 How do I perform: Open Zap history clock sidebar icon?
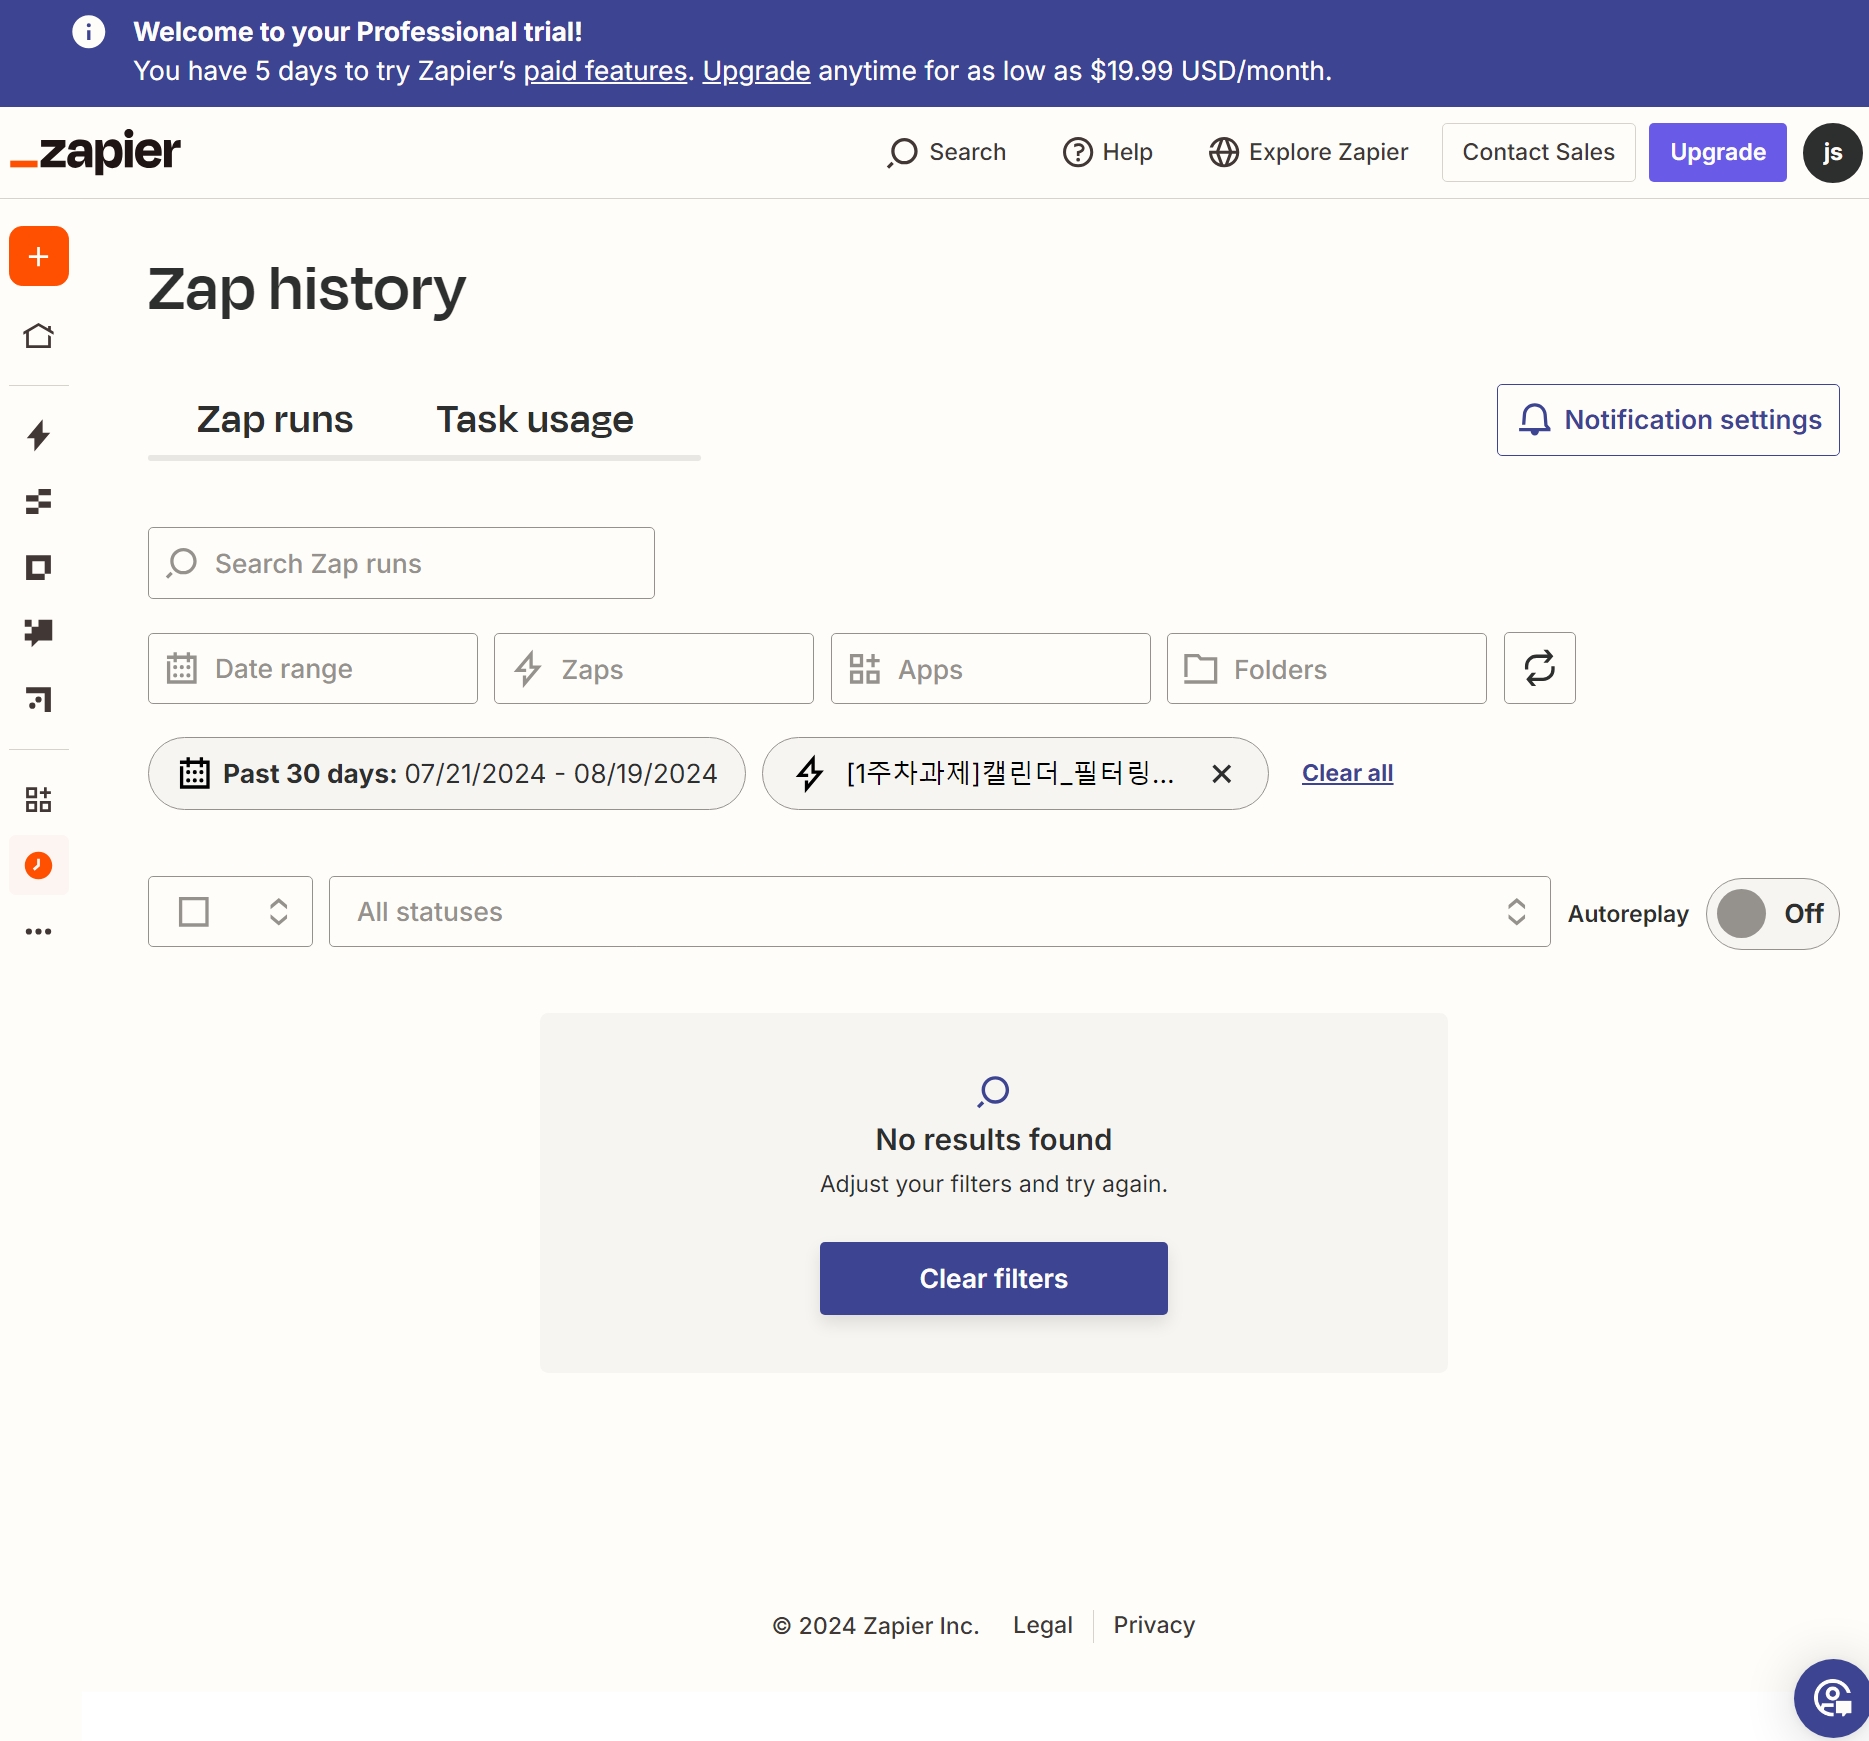[x=39, y=865]
